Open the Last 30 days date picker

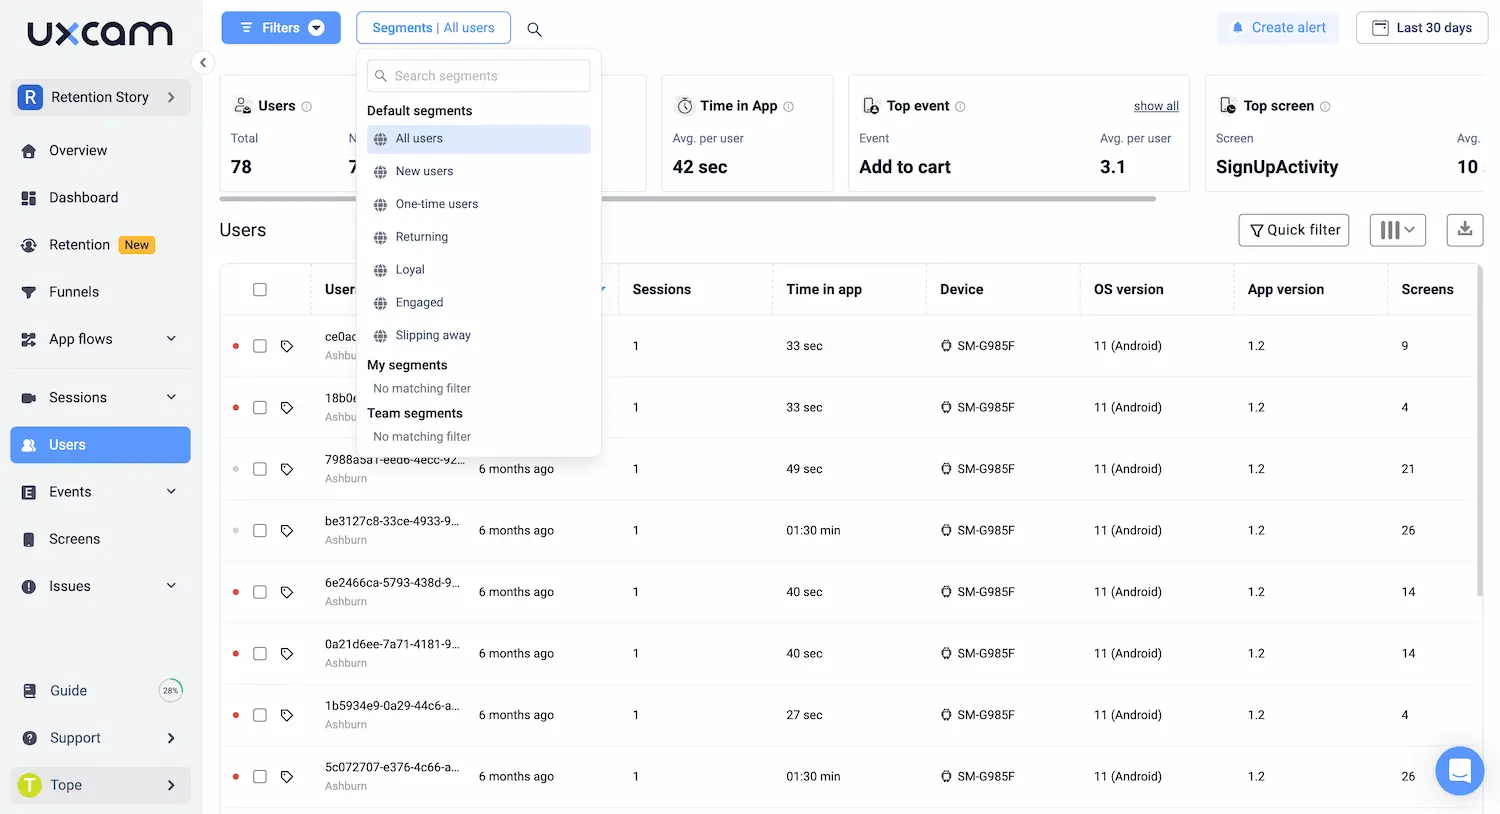1422,28
